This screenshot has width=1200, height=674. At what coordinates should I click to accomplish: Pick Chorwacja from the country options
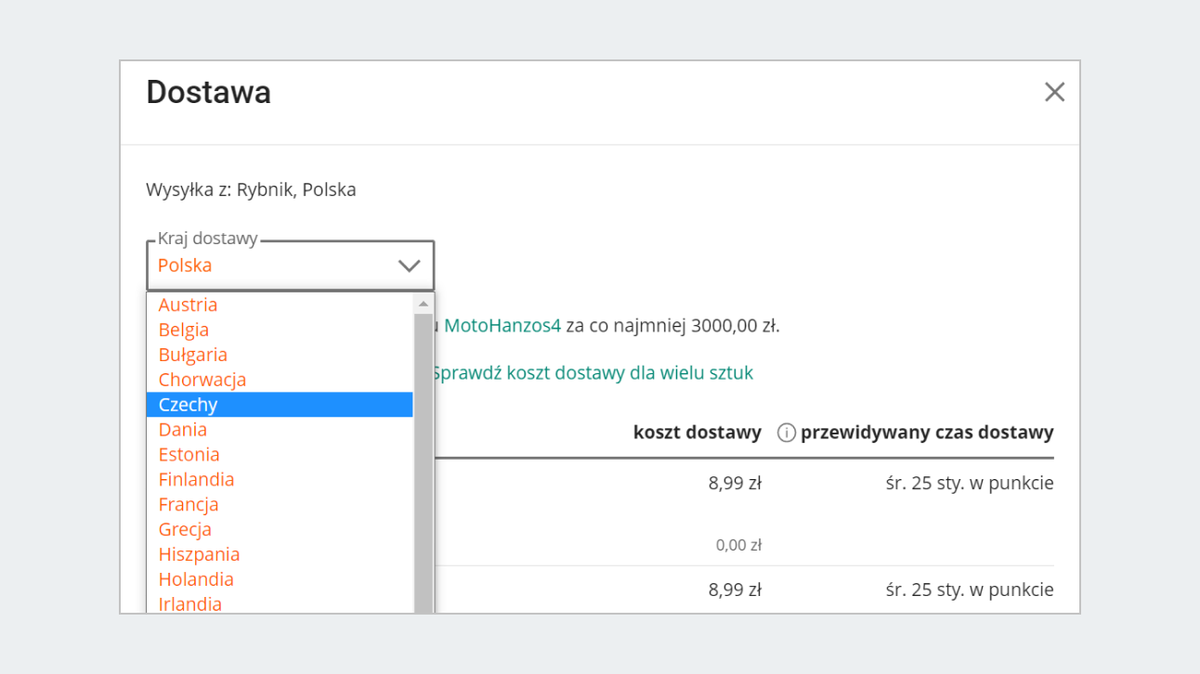point(202,380)
